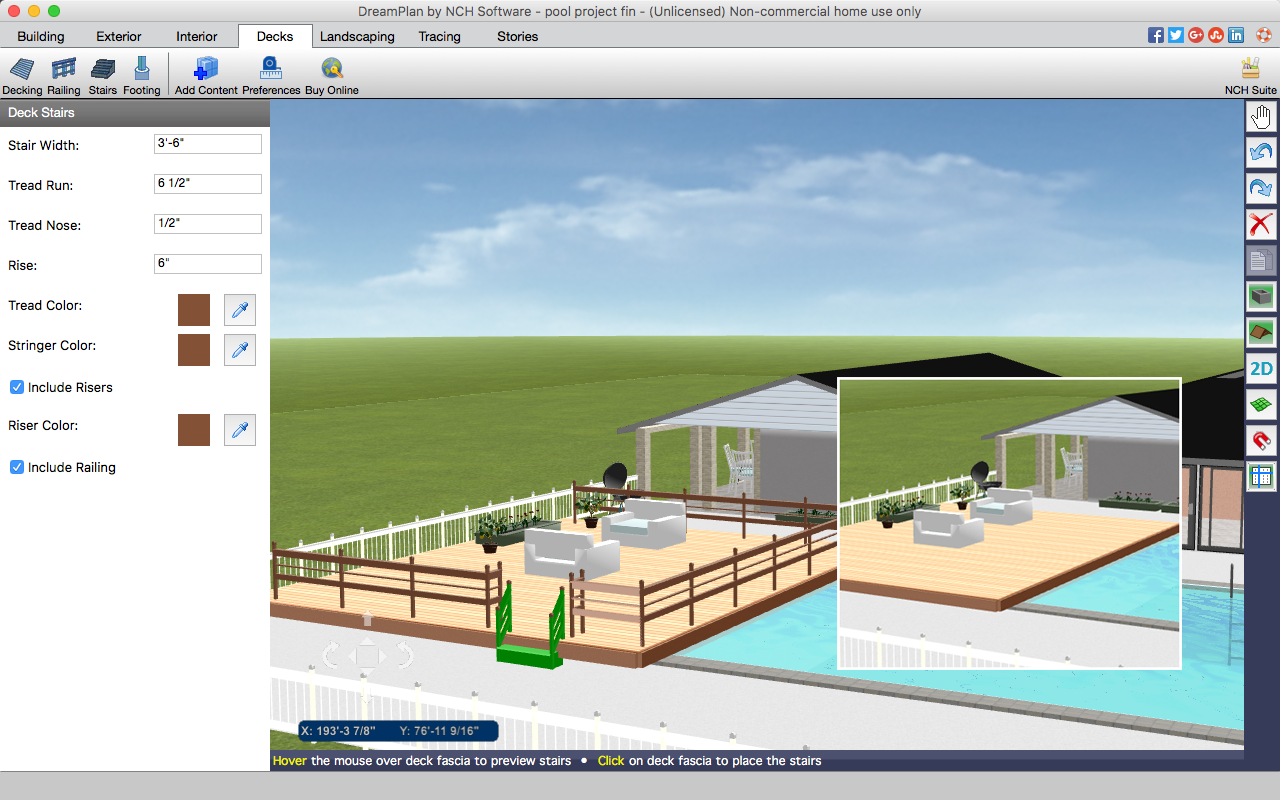Open the NCH Suite
1280x800 pixels.
(1250, 76)
